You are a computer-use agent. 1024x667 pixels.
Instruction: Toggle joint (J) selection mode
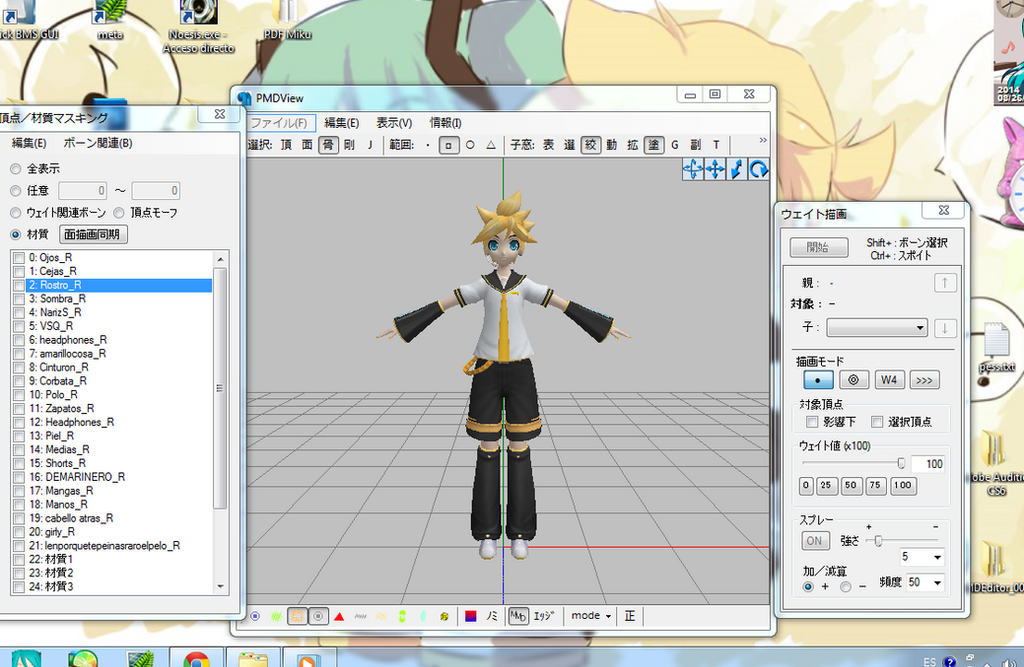tap(370, 145)
